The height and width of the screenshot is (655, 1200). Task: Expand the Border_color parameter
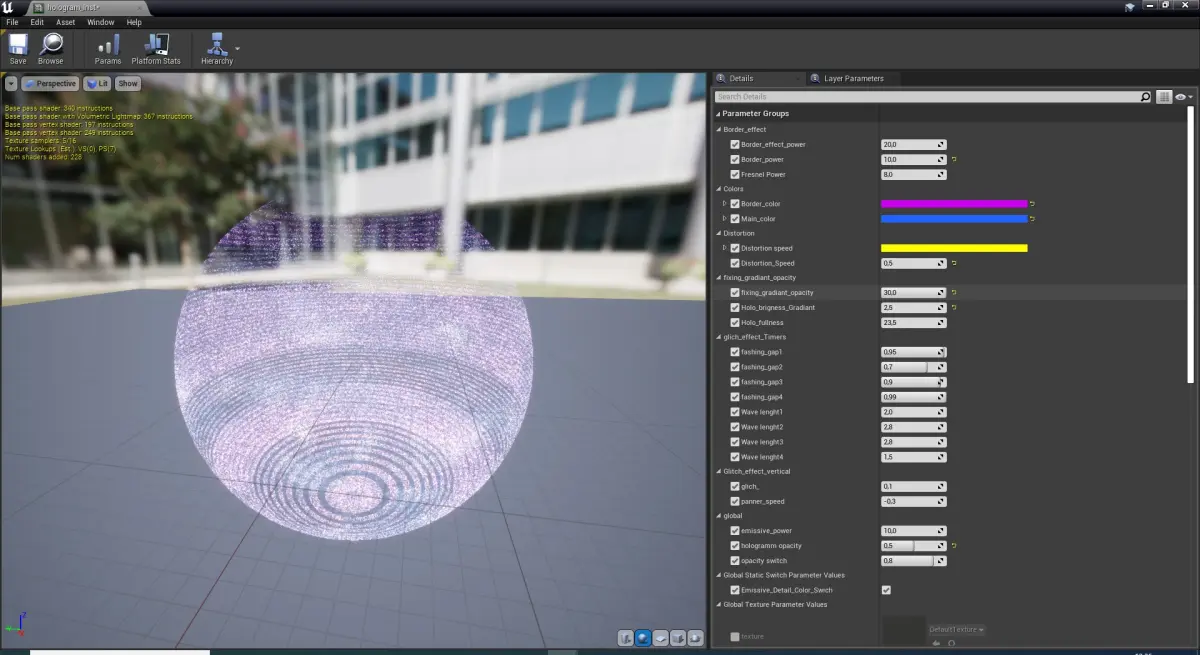(x=725, y=204)
